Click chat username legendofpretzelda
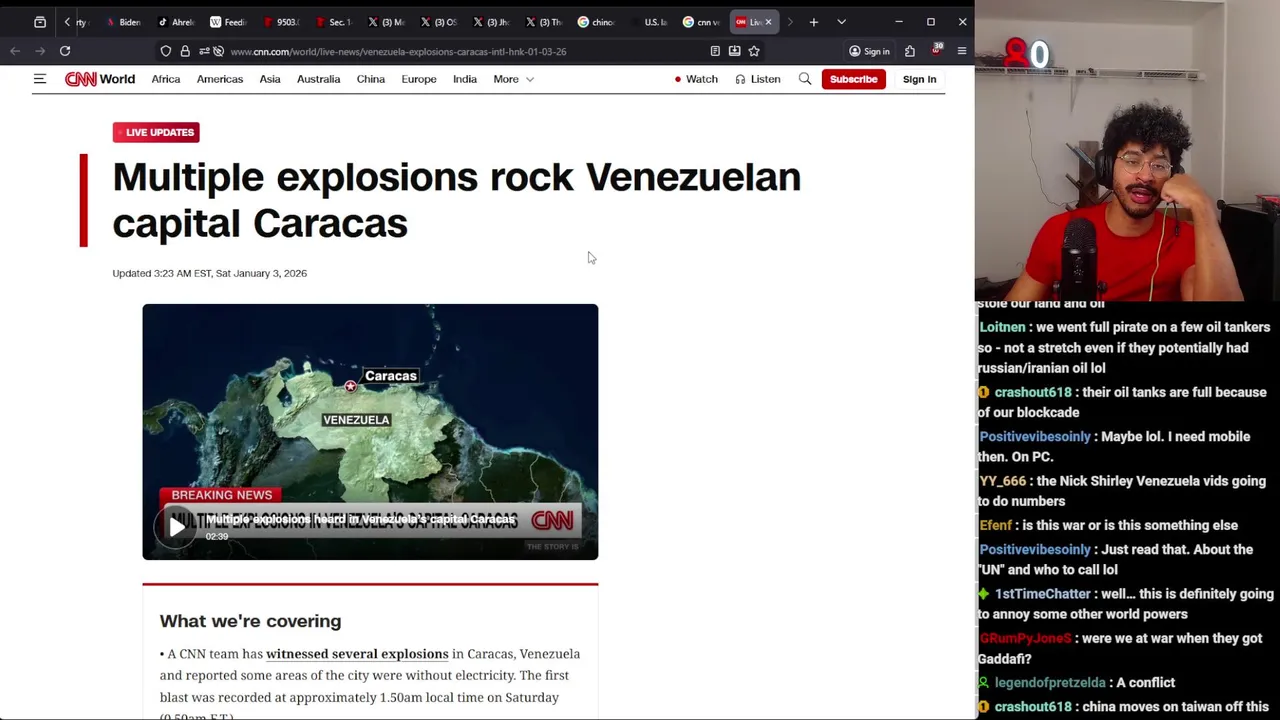Image resolution: width=1280 pixels, height=720 pixels. 1050,682
